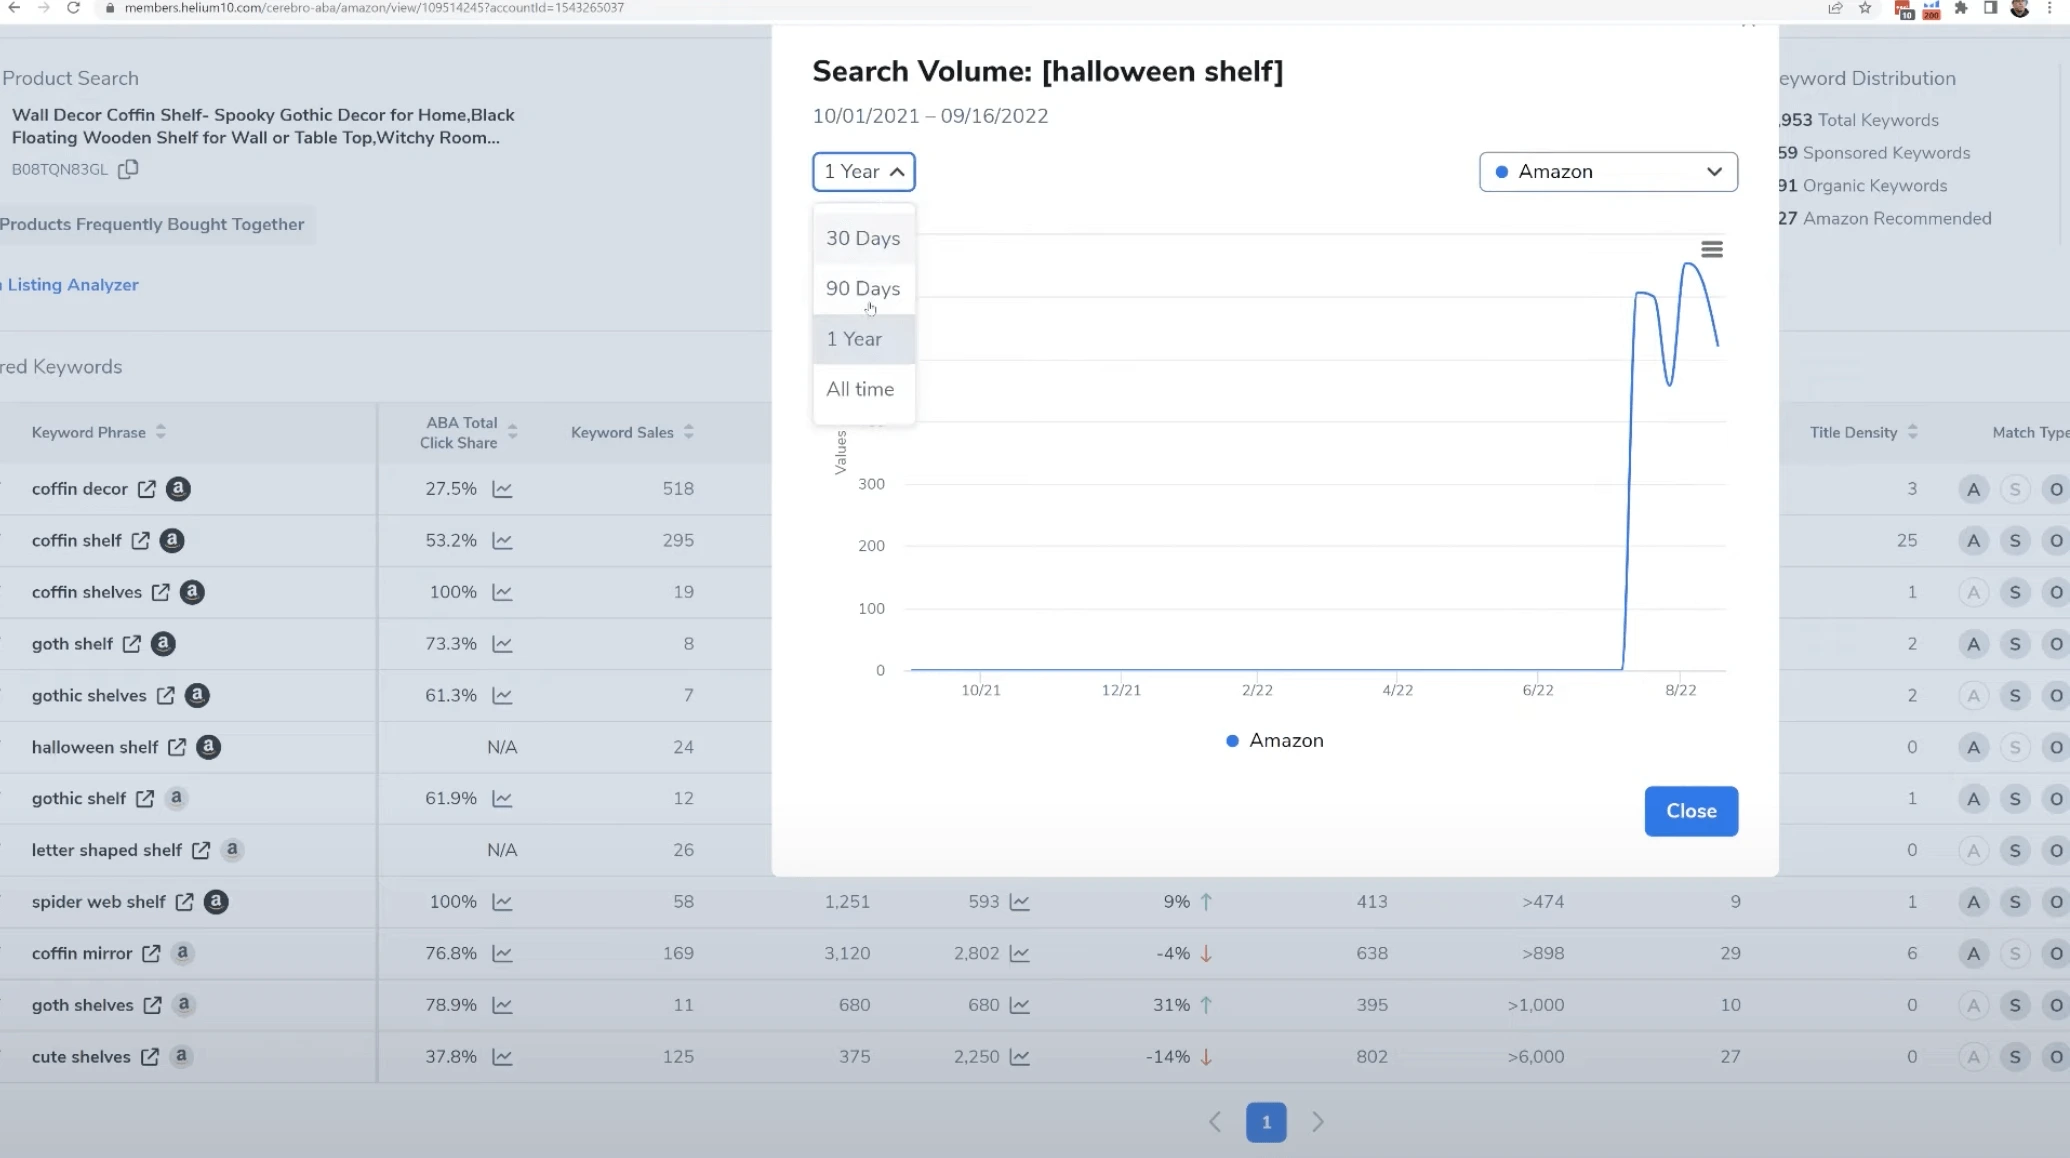The image size is (2070, 1158).
Task: Open the chart export hamburger menu
Action: 1713,248
